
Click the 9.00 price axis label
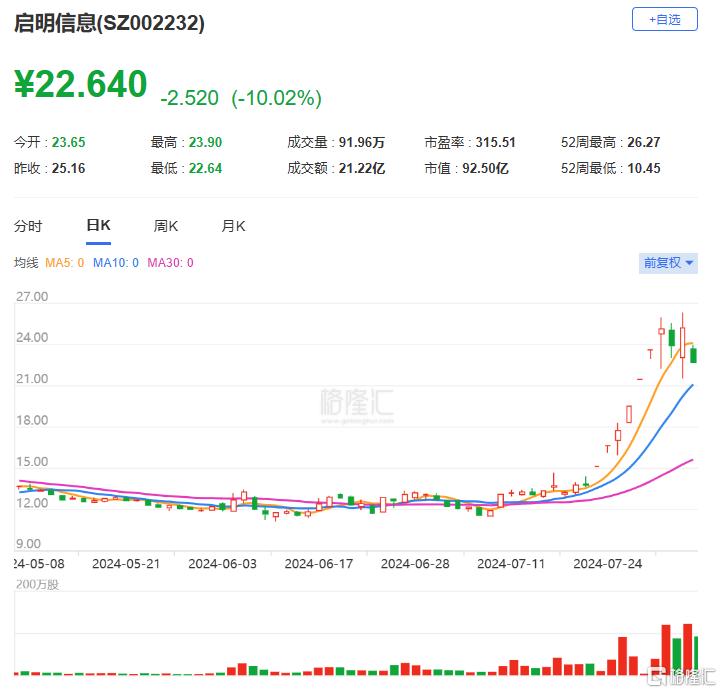tap(29, 544)
